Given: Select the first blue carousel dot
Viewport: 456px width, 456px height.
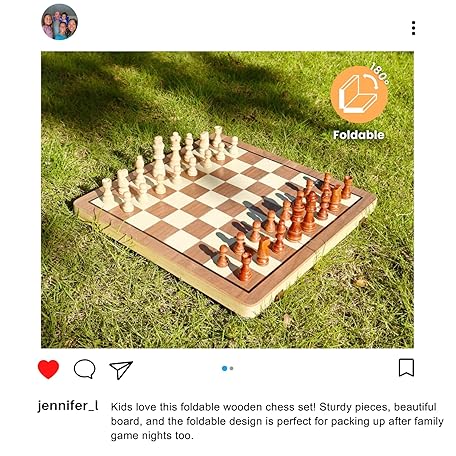Looking at the screenshot, I should point(224,368).
